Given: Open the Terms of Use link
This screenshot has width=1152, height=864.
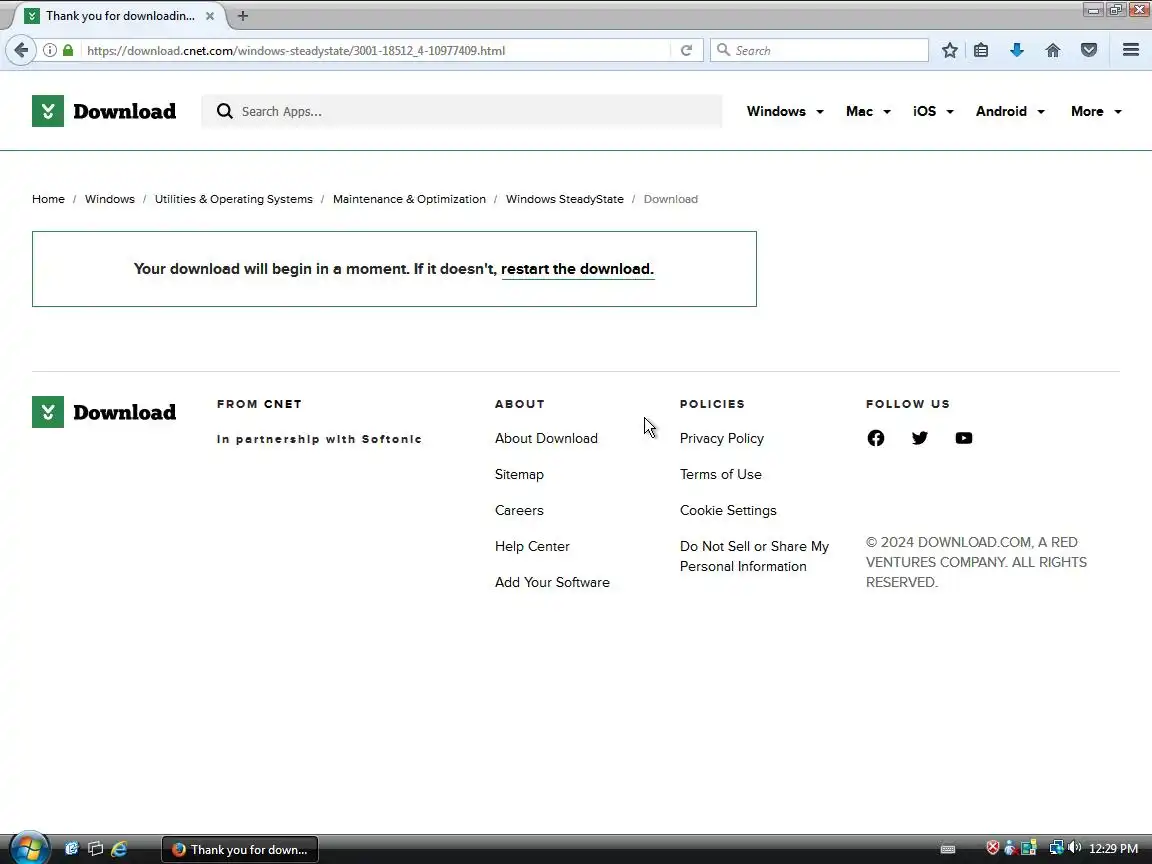Looking at the screenshot, I should [x=720, y=474].
